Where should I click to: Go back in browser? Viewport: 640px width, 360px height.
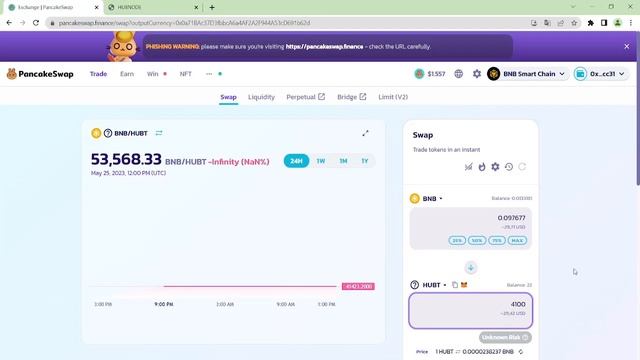click(9, 23)
